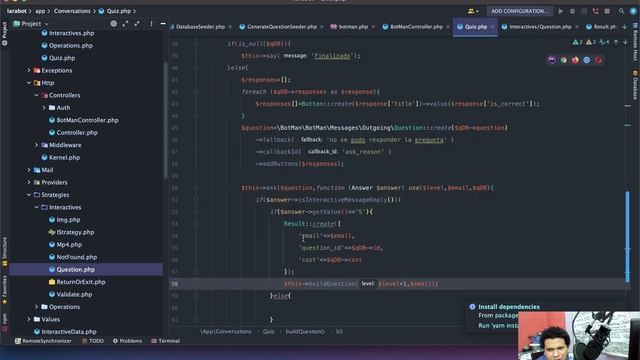Click Add Configuration button
640x360 pixels.
(519, 11)
